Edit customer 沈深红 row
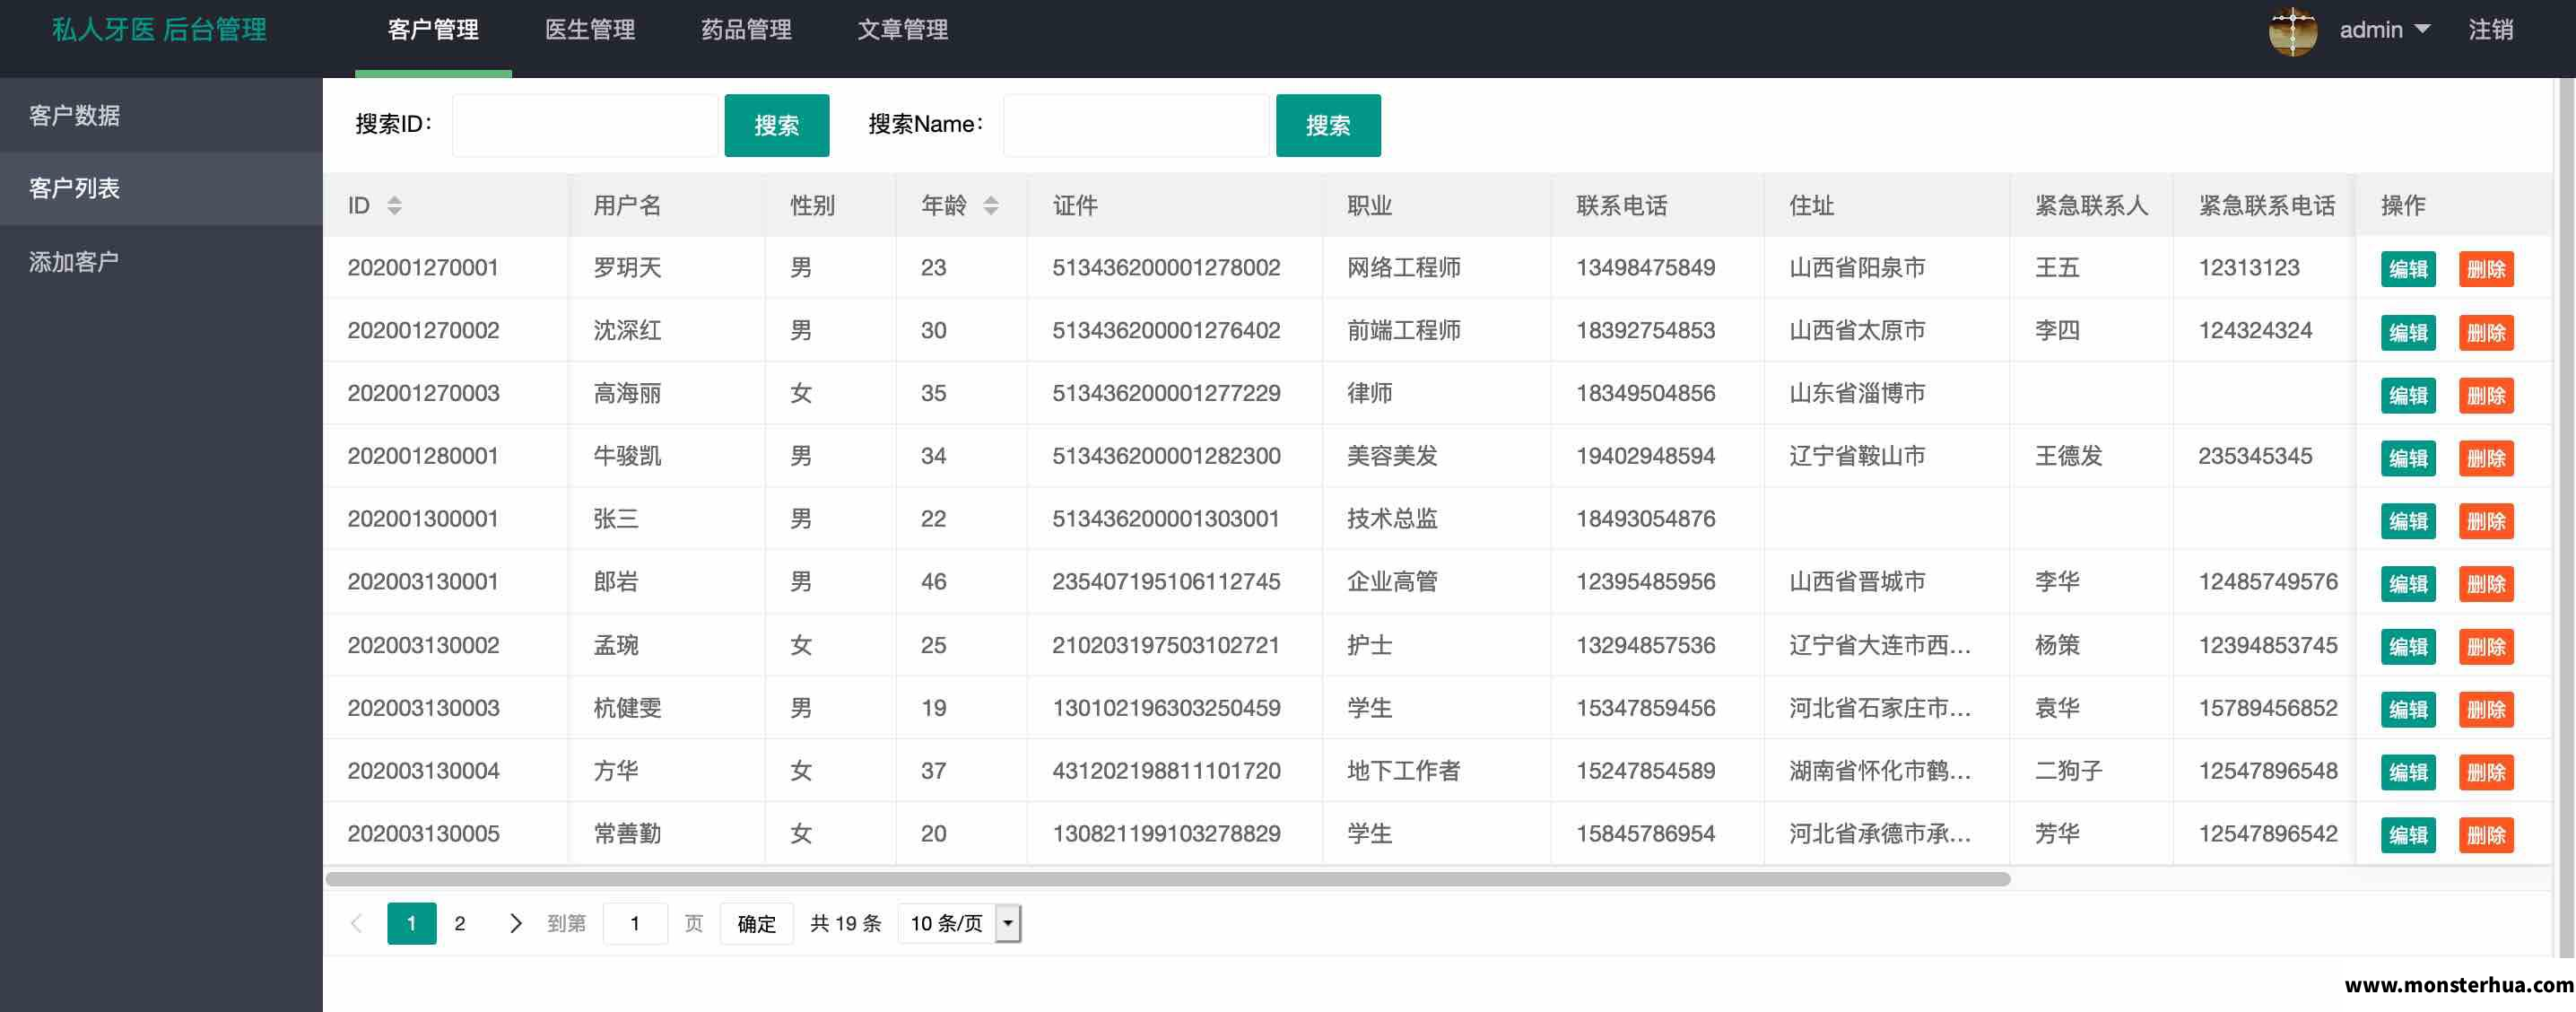2576x1012 pixels. 2408,332
